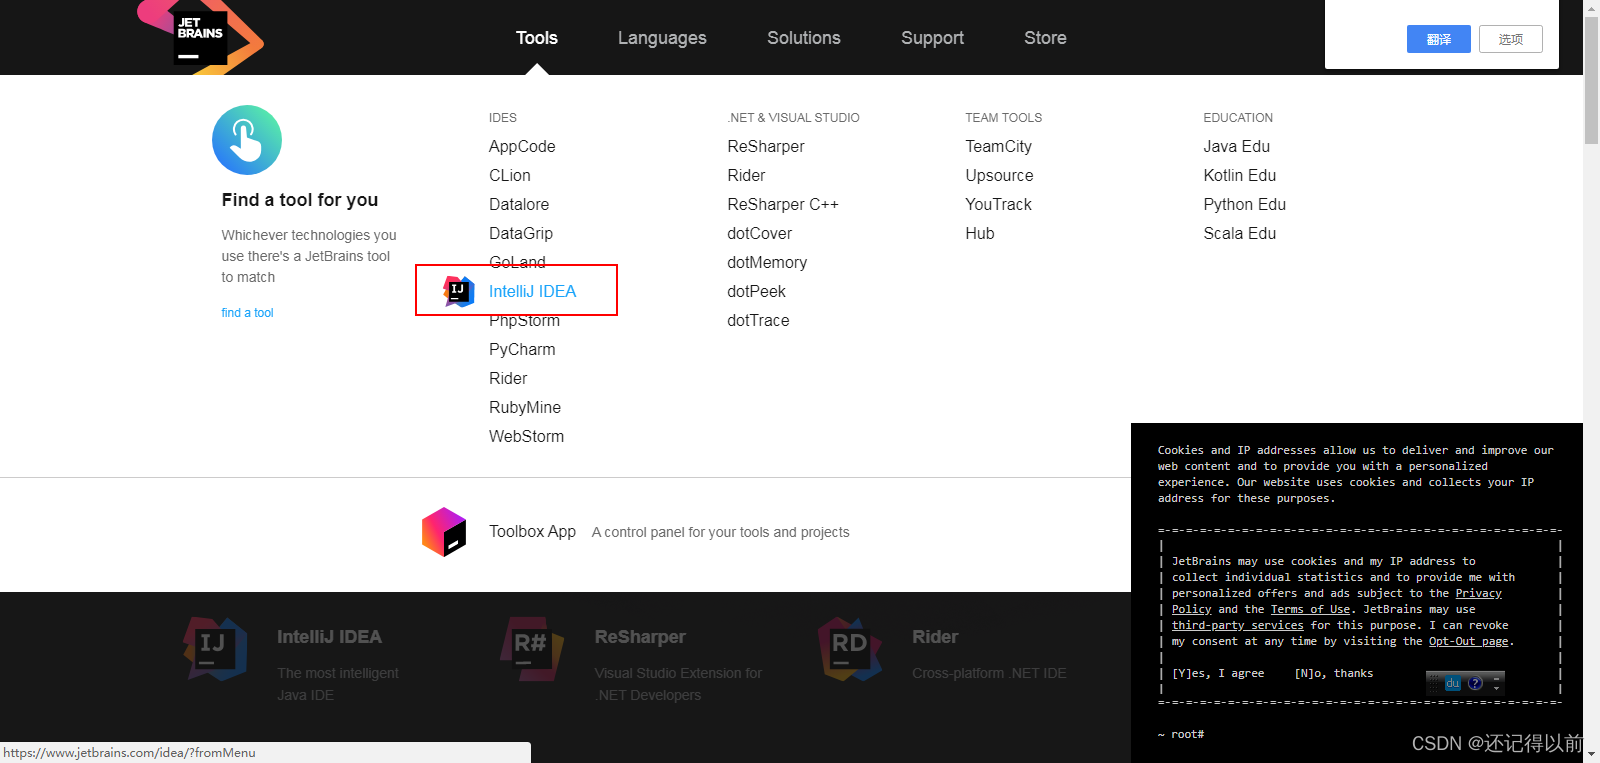Open Hub under Team Tools

pos(980,233)
